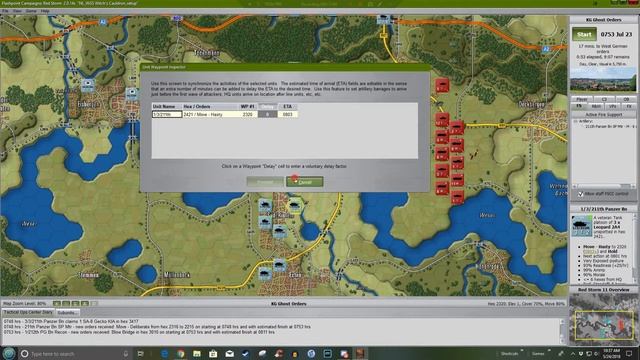Screen dimensions: 640x360
Task: Open File Explorer from the taskbar
Action: click(197, 353)
